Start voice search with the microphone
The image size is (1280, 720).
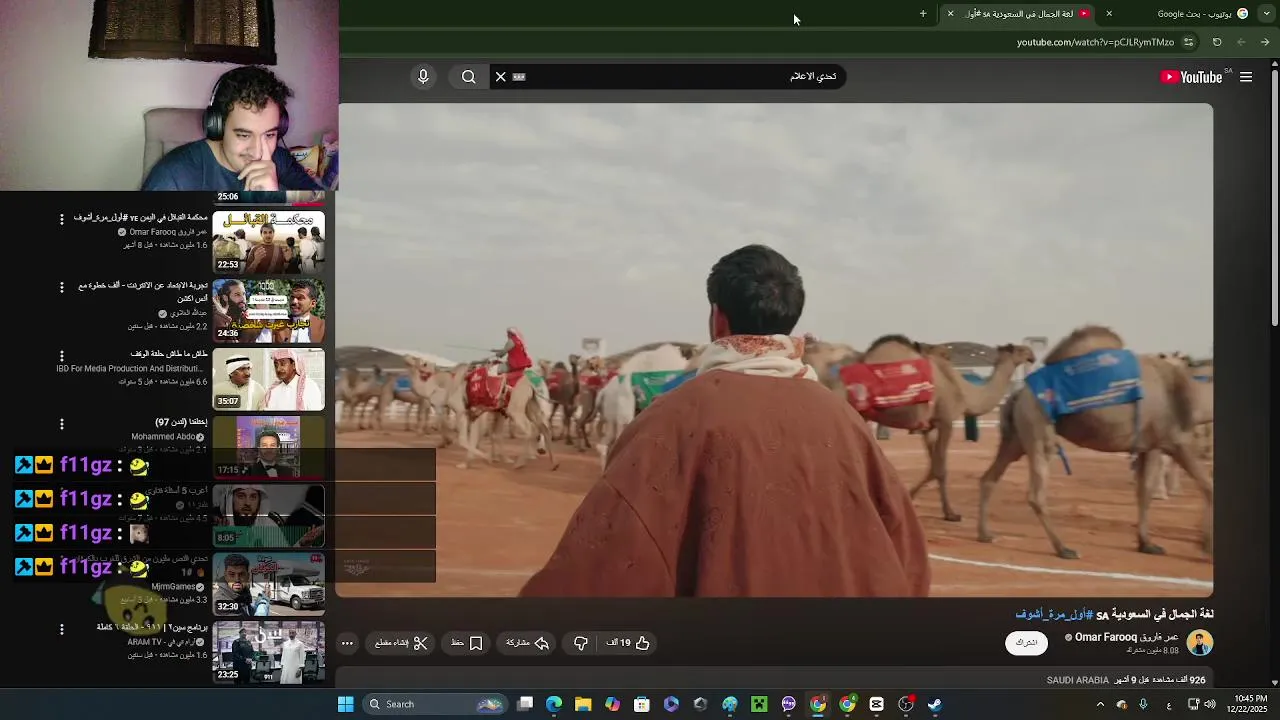click(x=423, y=77)
